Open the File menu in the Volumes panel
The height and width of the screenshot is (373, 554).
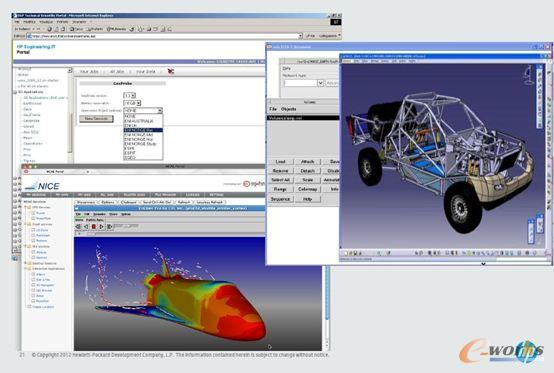tap(273, 109)
